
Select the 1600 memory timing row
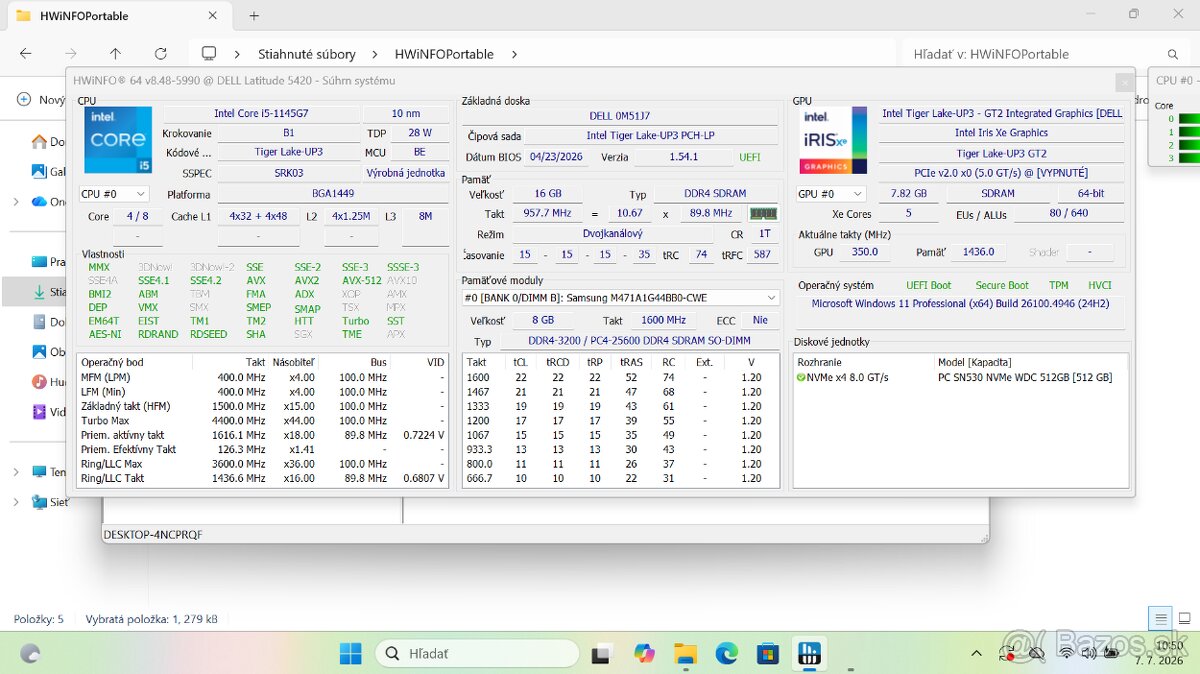621,377
